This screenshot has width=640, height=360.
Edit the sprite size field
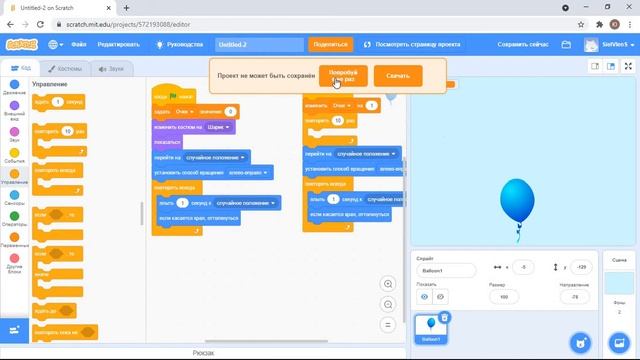coord(504,297)
